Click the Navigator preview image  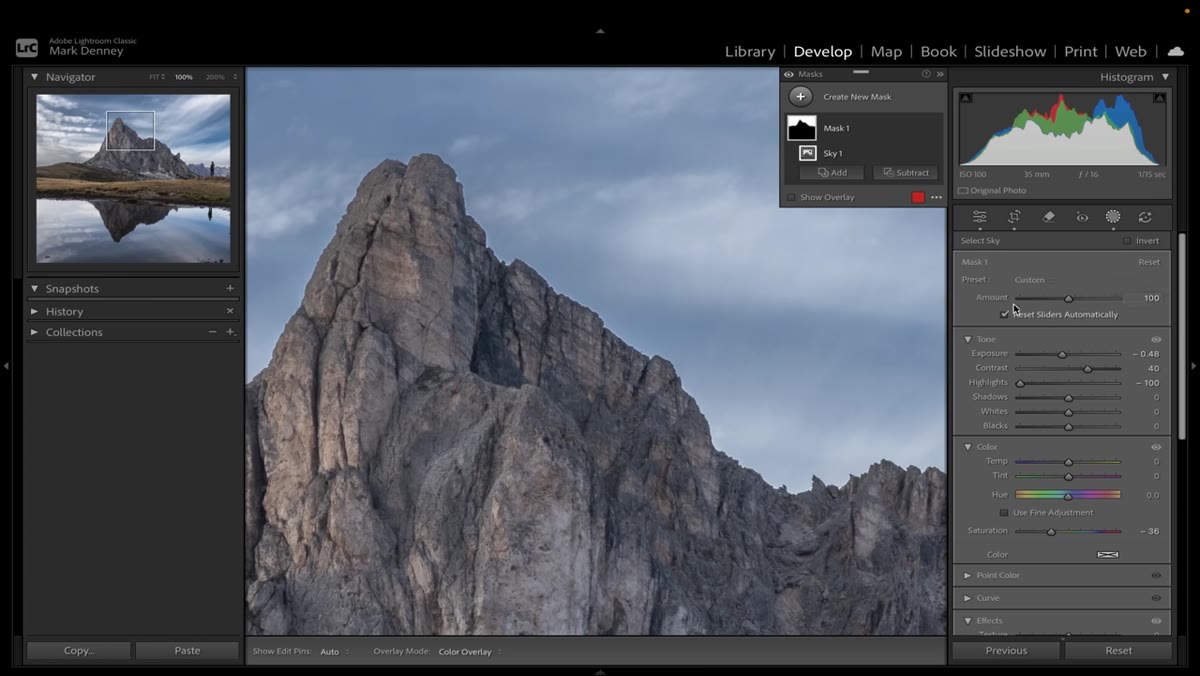coord(133,179)
